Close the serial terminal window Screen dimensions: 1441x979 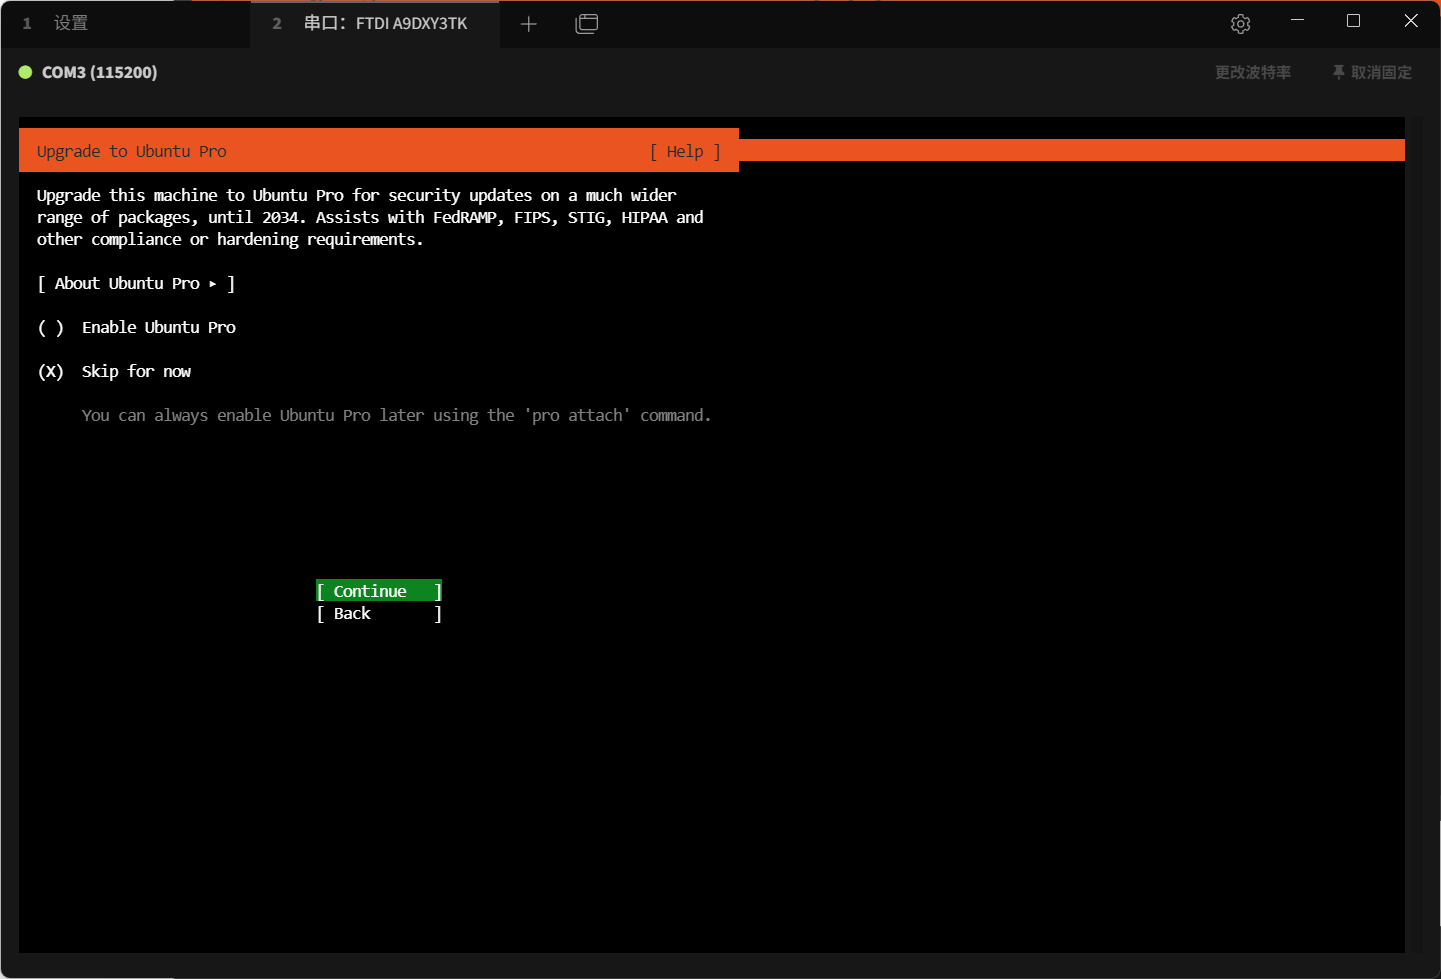click(1410, 21)
